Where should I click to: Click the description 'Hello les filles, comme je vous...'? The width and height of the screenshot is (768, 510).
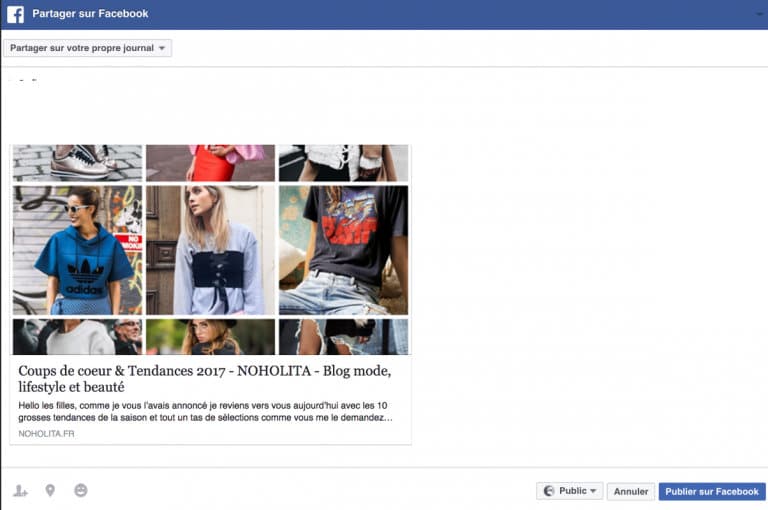click(x=205, y=412)
